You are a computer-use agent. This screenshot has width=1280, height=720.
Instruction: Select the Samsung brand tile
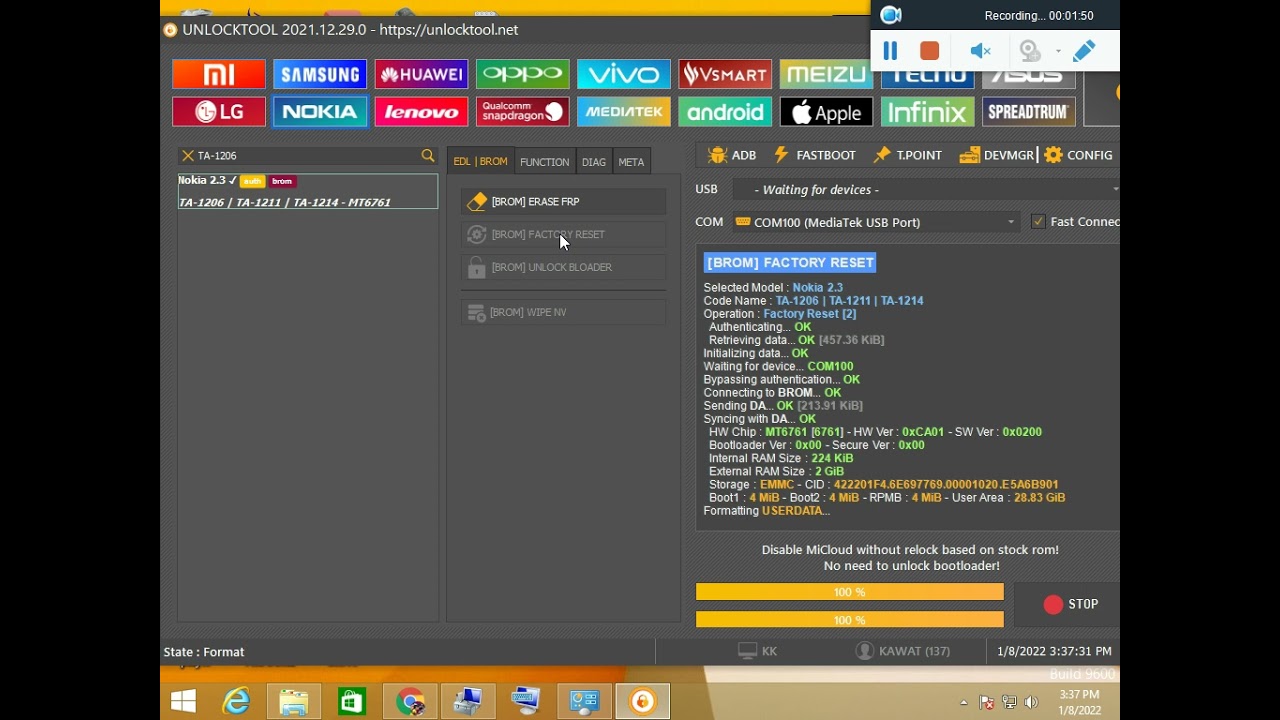pyautogui.click(x=320, y=74)
